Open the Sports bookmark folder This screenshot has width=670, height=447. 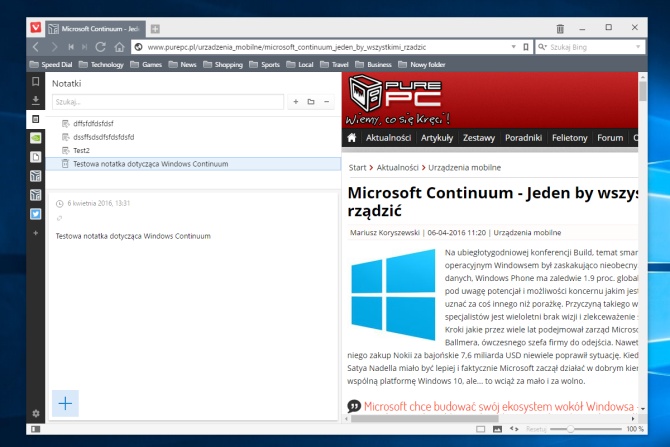point(264,65)
